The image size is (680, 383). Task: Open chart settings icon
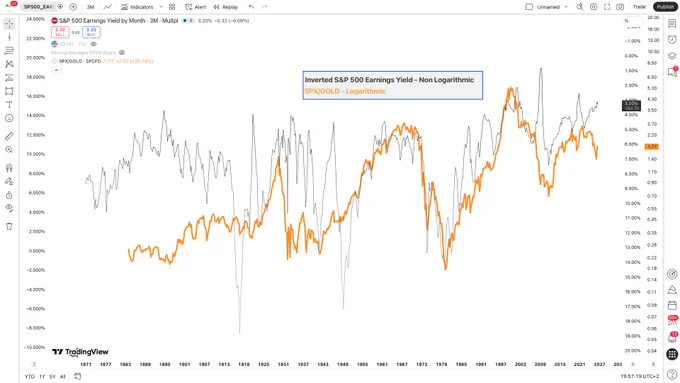pos(593,7)
